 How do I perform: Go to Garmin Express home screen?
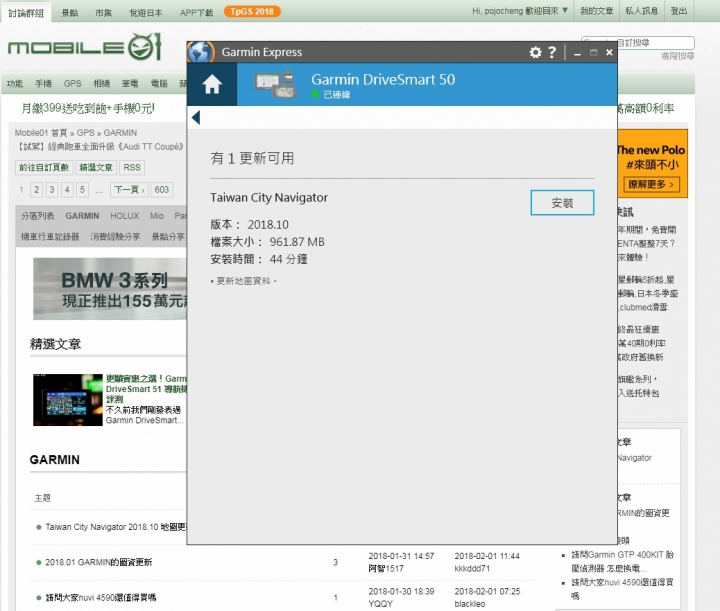212,84
